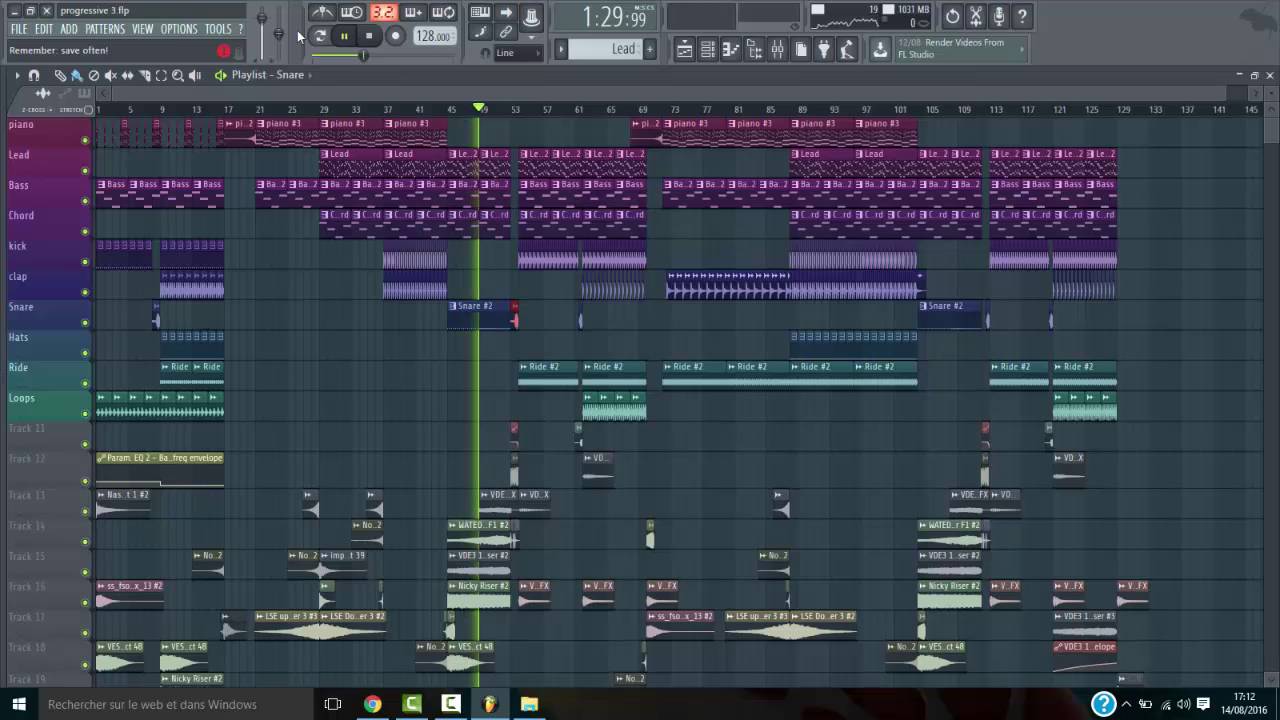Click the plus button next to Lead
Viewport: 1280px width, 720px height.
650,49
